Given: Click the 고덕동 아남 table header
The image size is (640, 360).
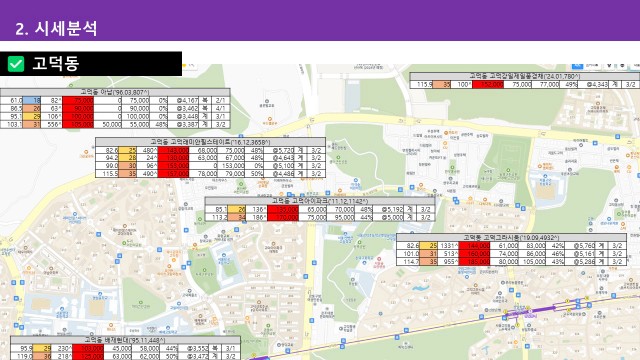Looking at the screenshot, I should pos(115,92).
